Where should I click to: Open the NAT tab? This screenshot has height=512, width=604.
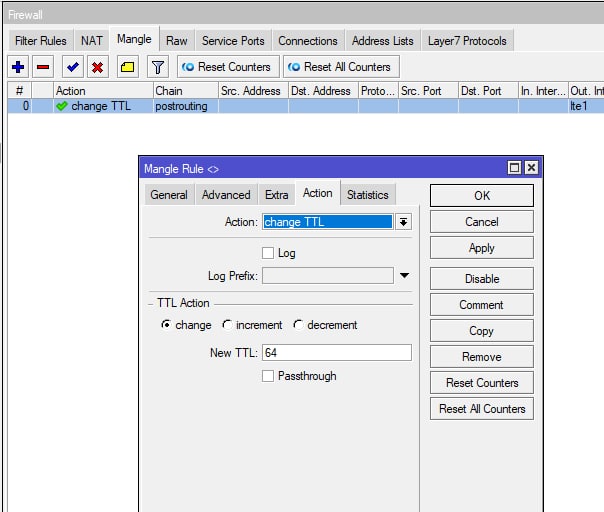point(92,40)
